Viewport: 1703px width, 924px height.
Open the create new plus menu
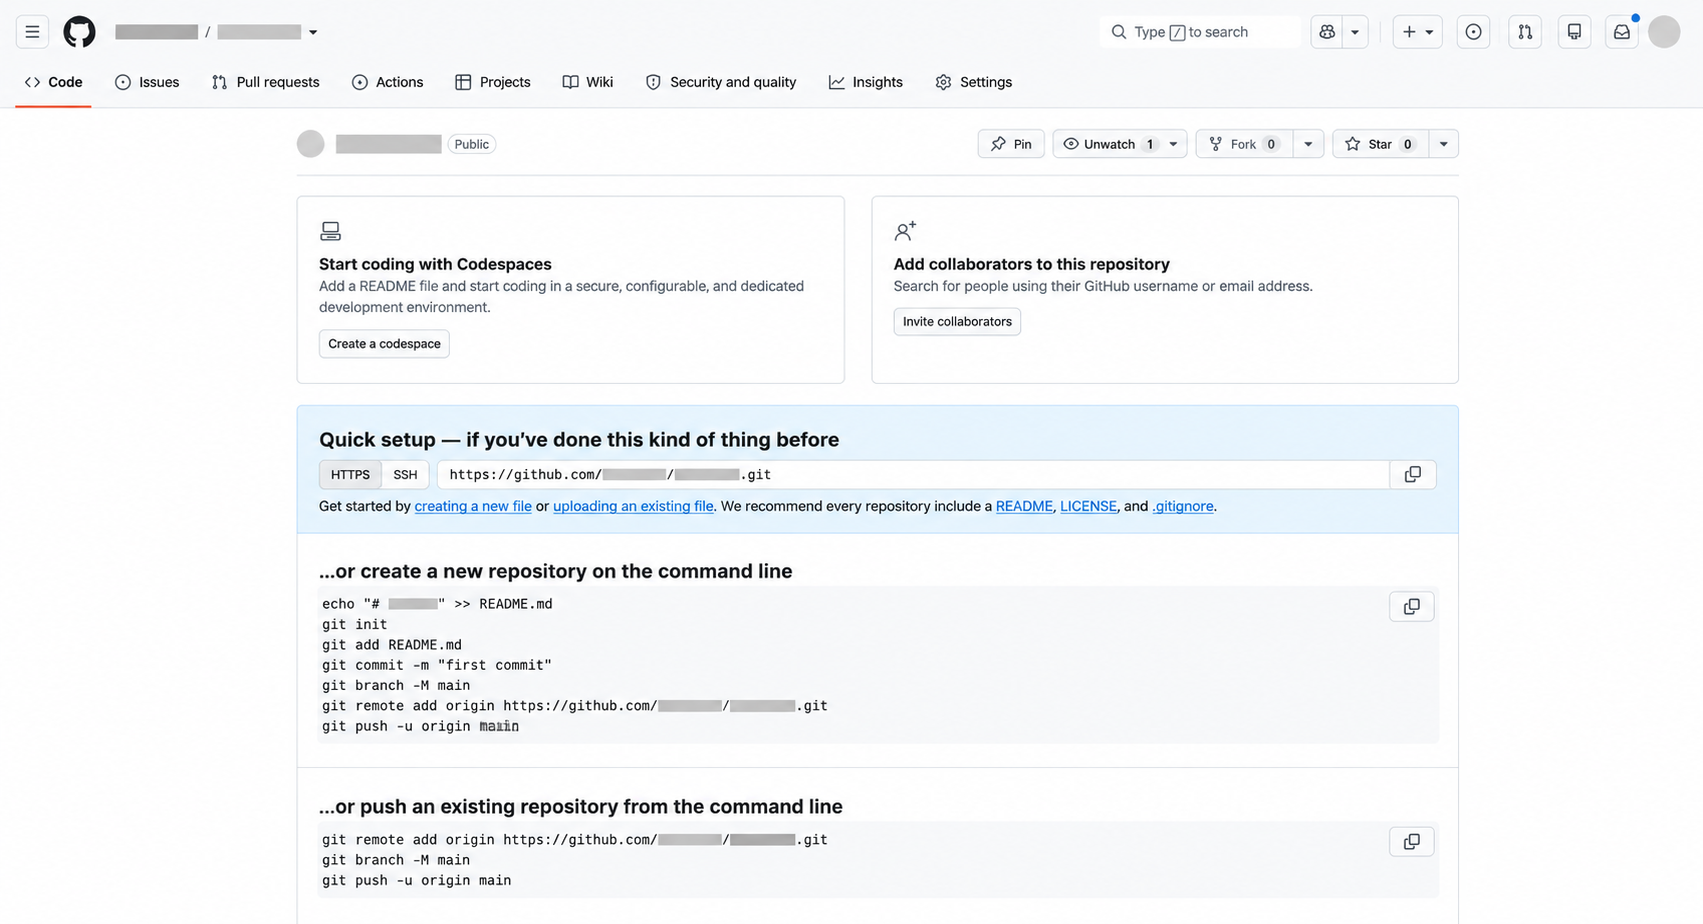pyautogui.click(x=1418, y=32)
